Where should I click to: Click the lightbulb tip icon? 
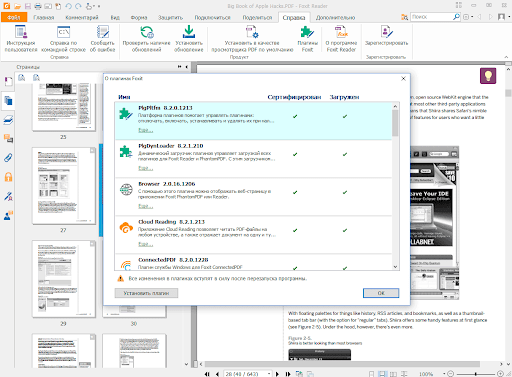488,76
